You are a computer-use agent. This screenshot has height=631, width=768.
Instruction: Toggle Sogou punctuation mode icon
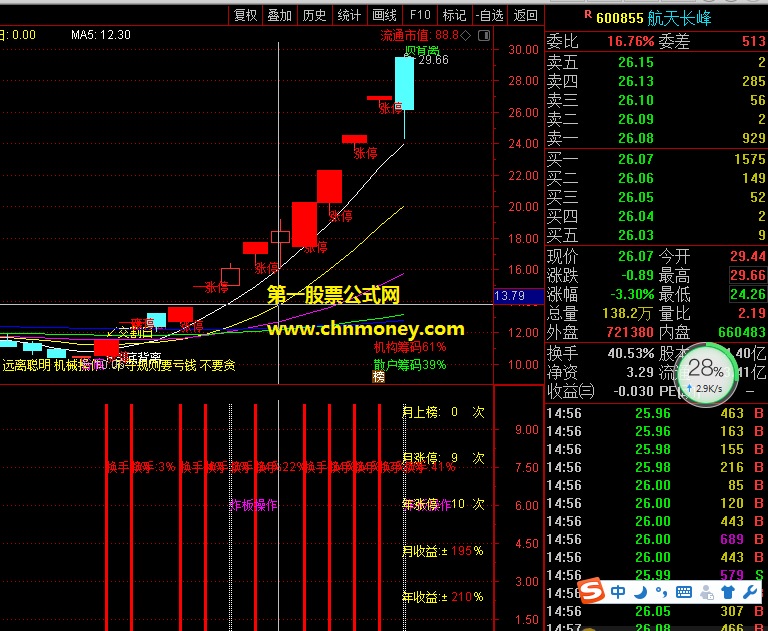tap(661, 592)
